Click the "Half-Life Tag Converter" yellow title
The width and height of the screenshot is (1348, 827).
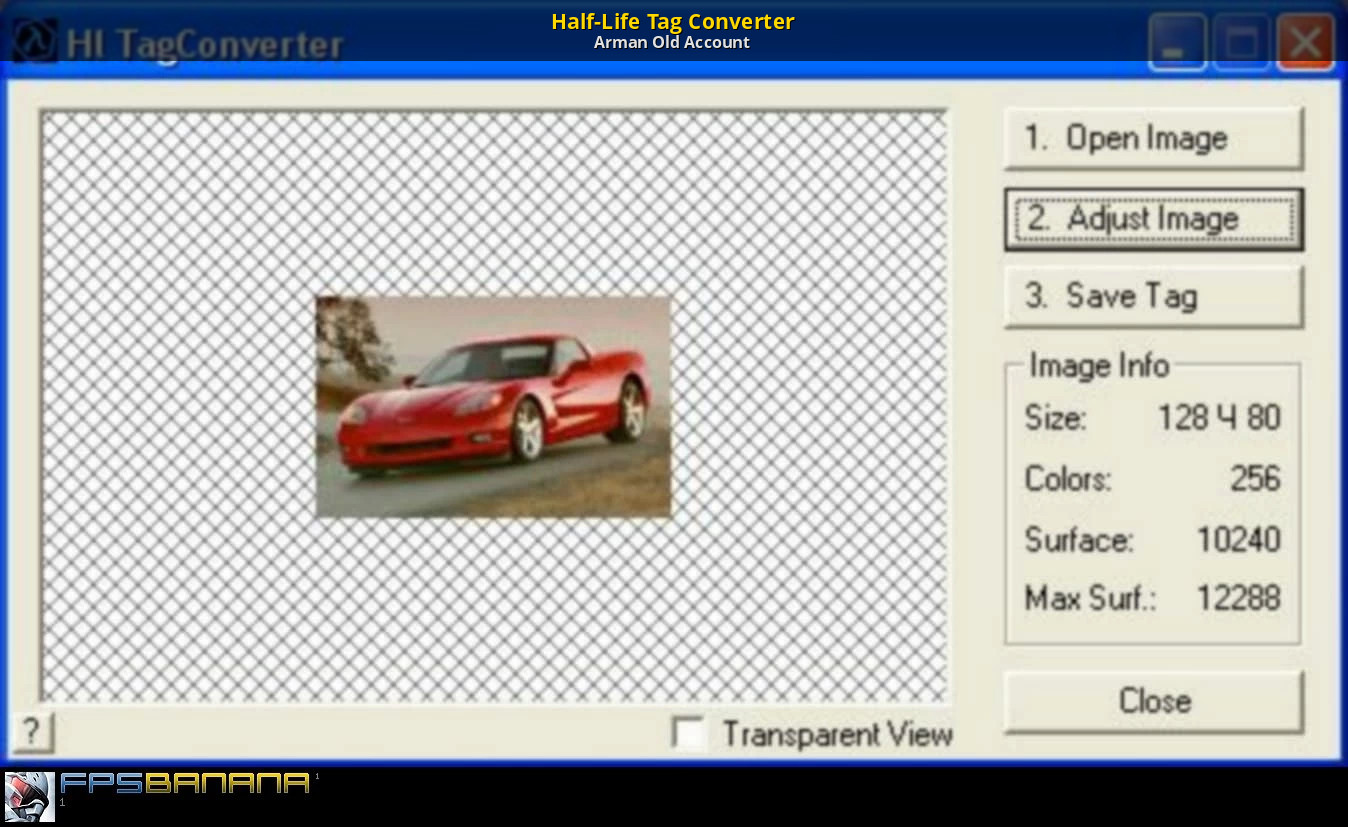click(672, 21)
